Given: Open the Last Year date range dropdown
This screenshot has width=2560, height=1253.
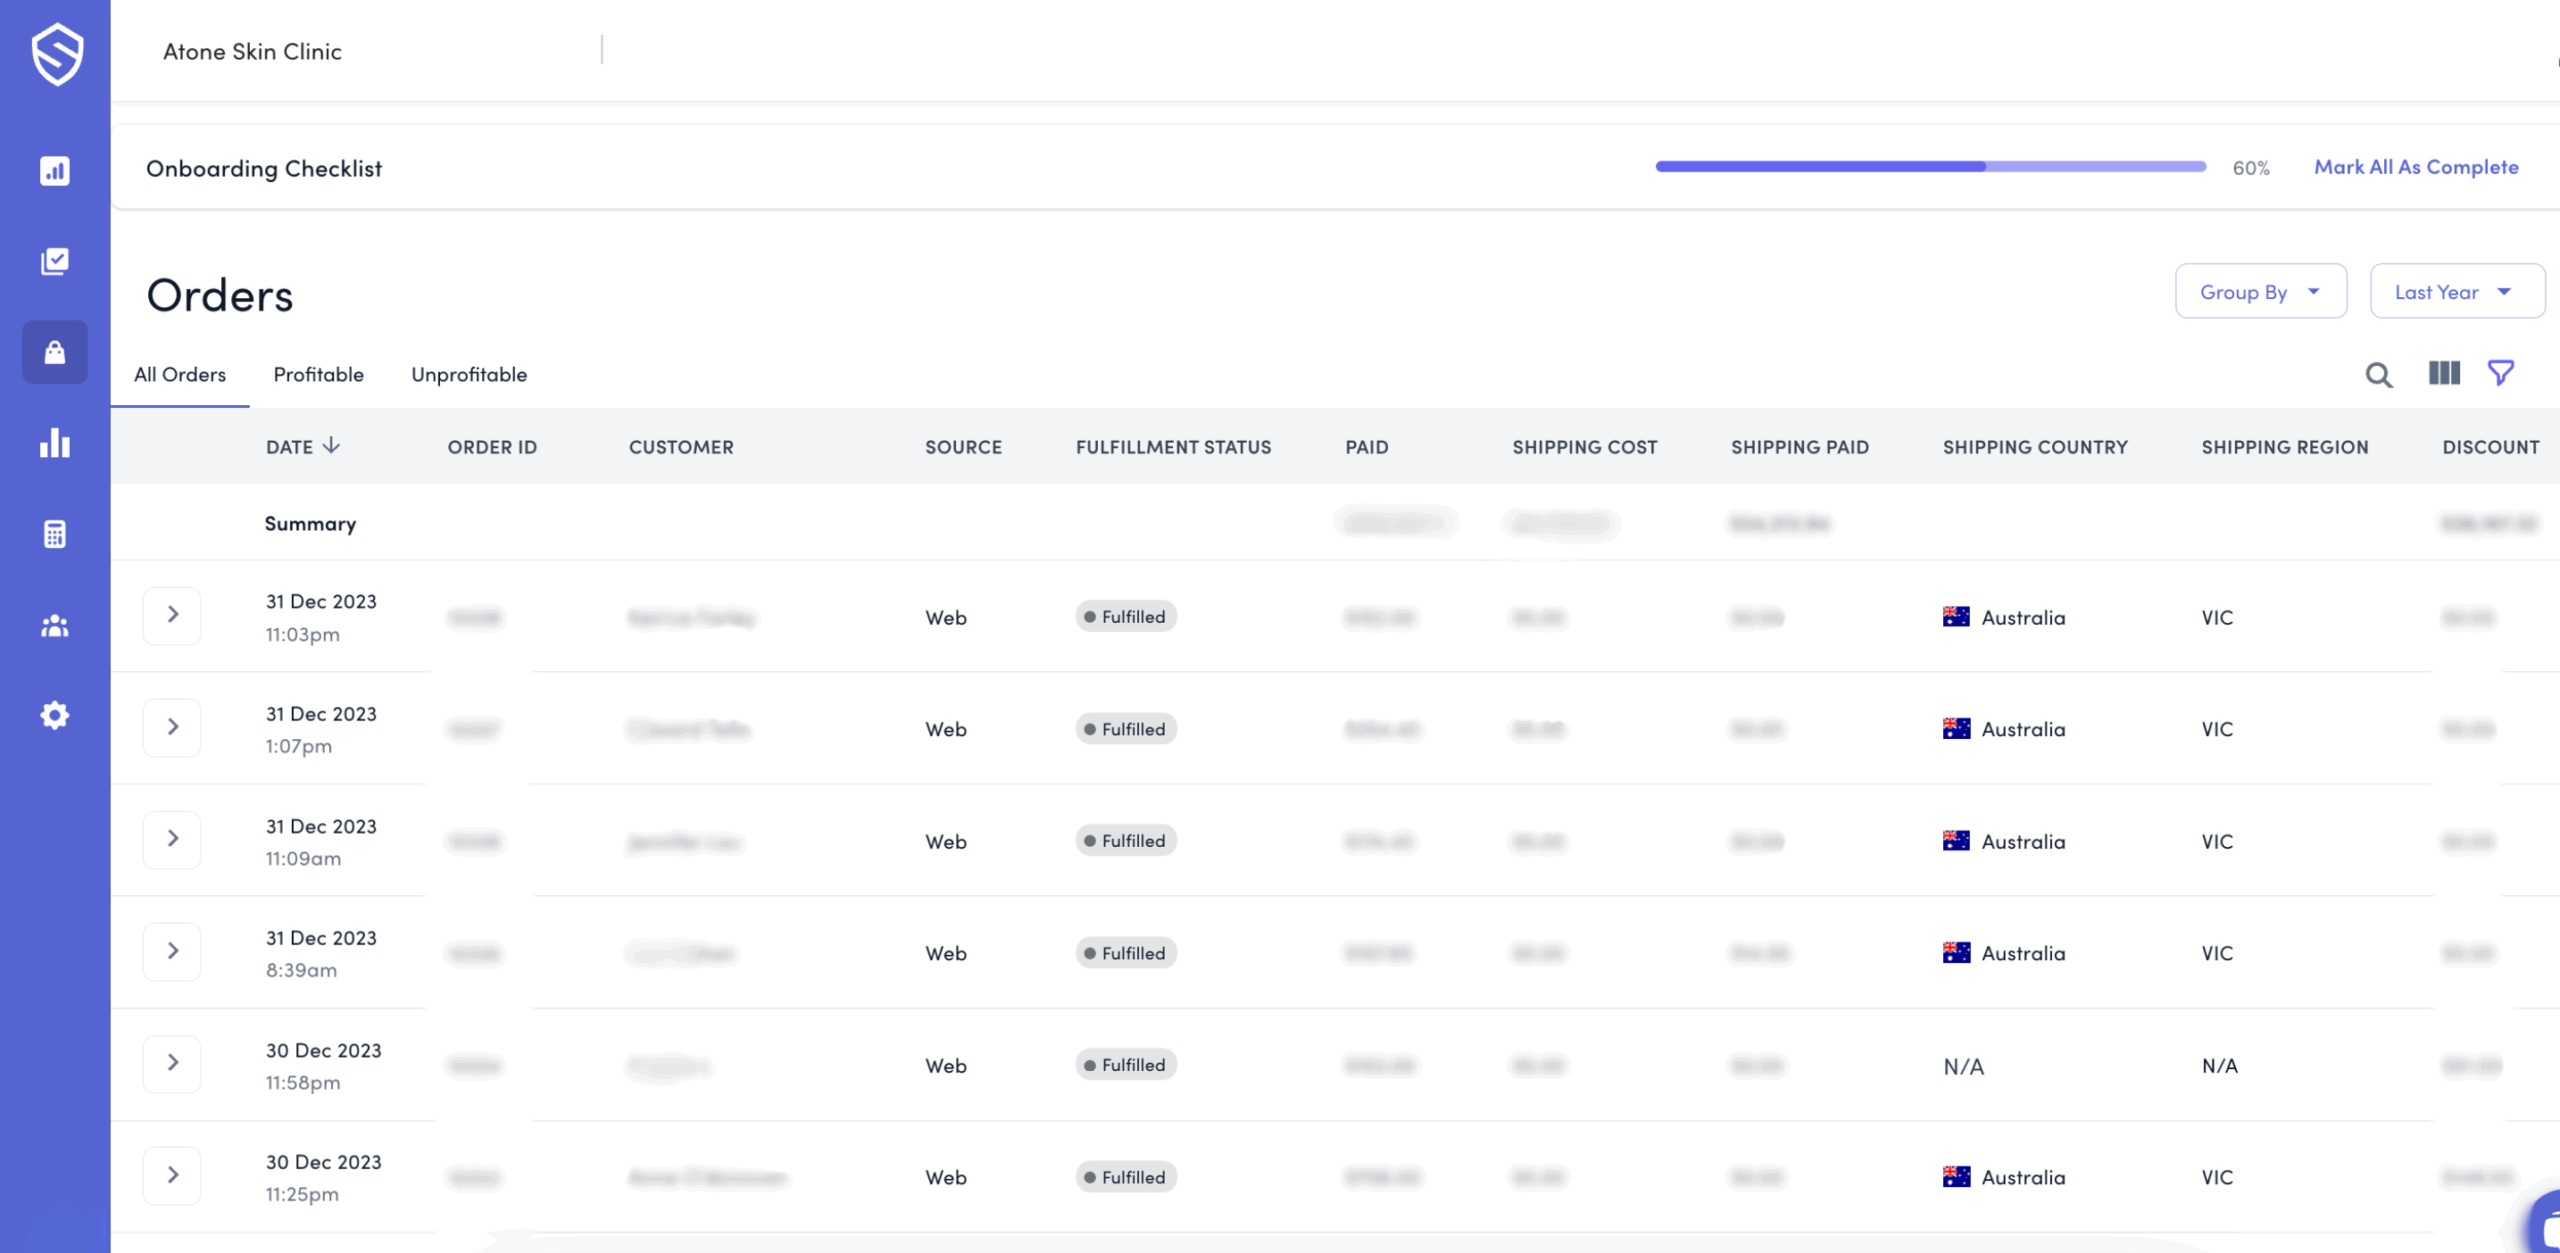Looking at the screenshot, I should coord(2456,292).
